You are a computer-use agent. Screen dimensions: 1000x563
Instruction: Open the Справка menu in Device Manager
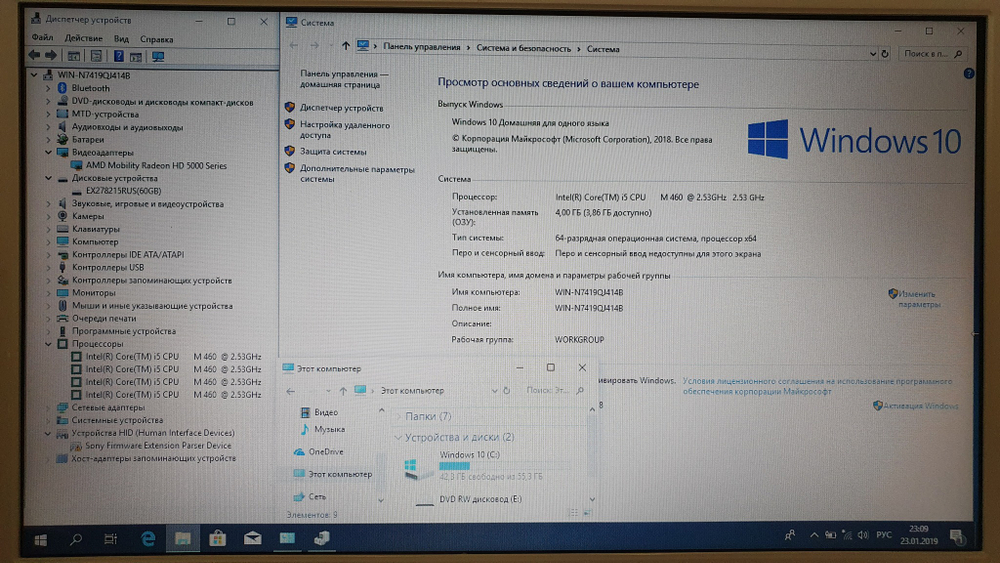[x=156, y=40]
